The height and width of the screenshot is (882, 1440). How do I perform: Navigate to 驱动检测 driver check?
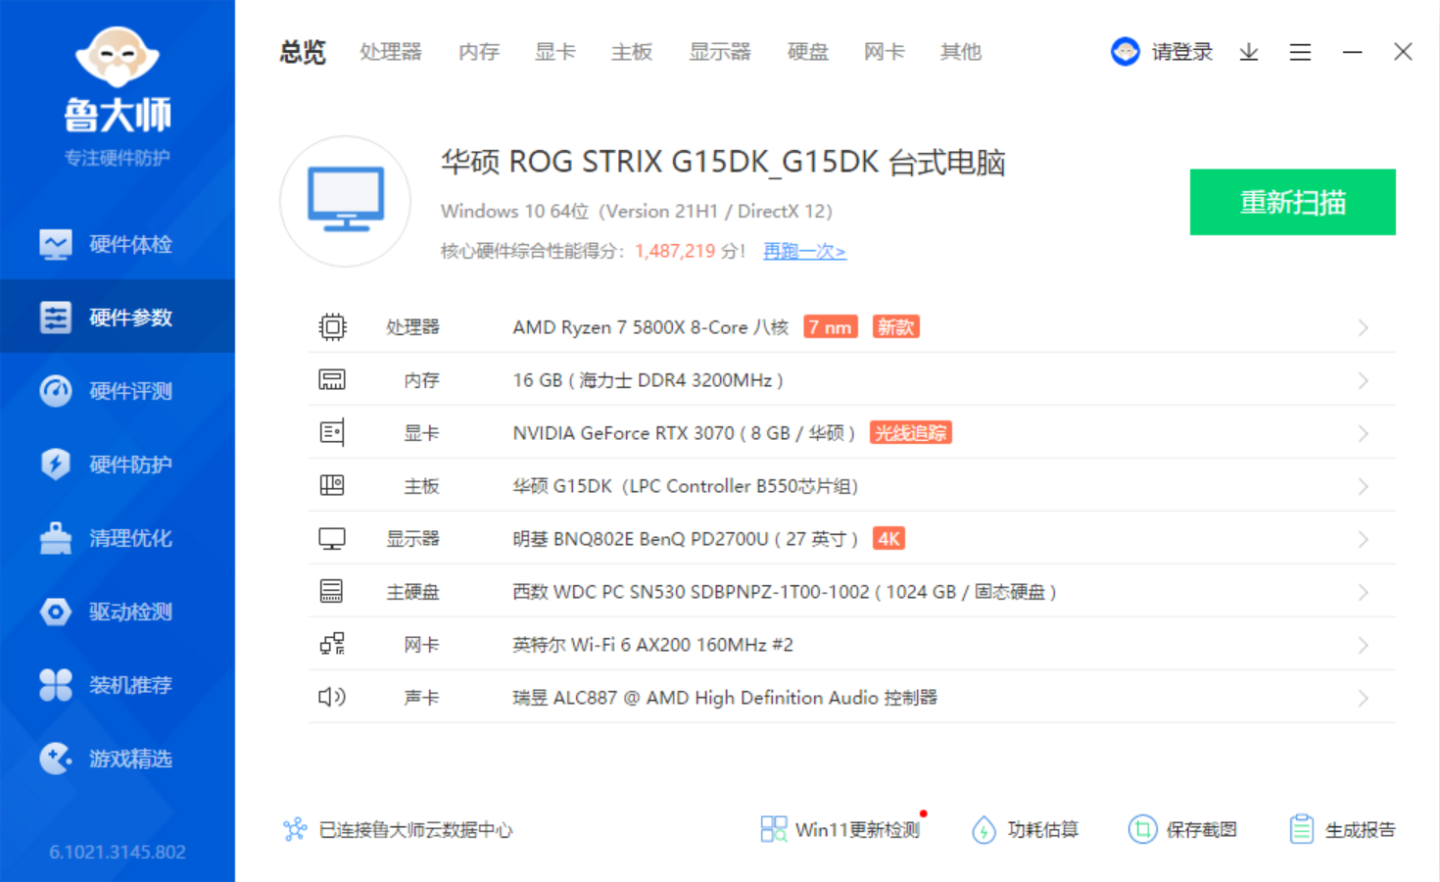118,611
